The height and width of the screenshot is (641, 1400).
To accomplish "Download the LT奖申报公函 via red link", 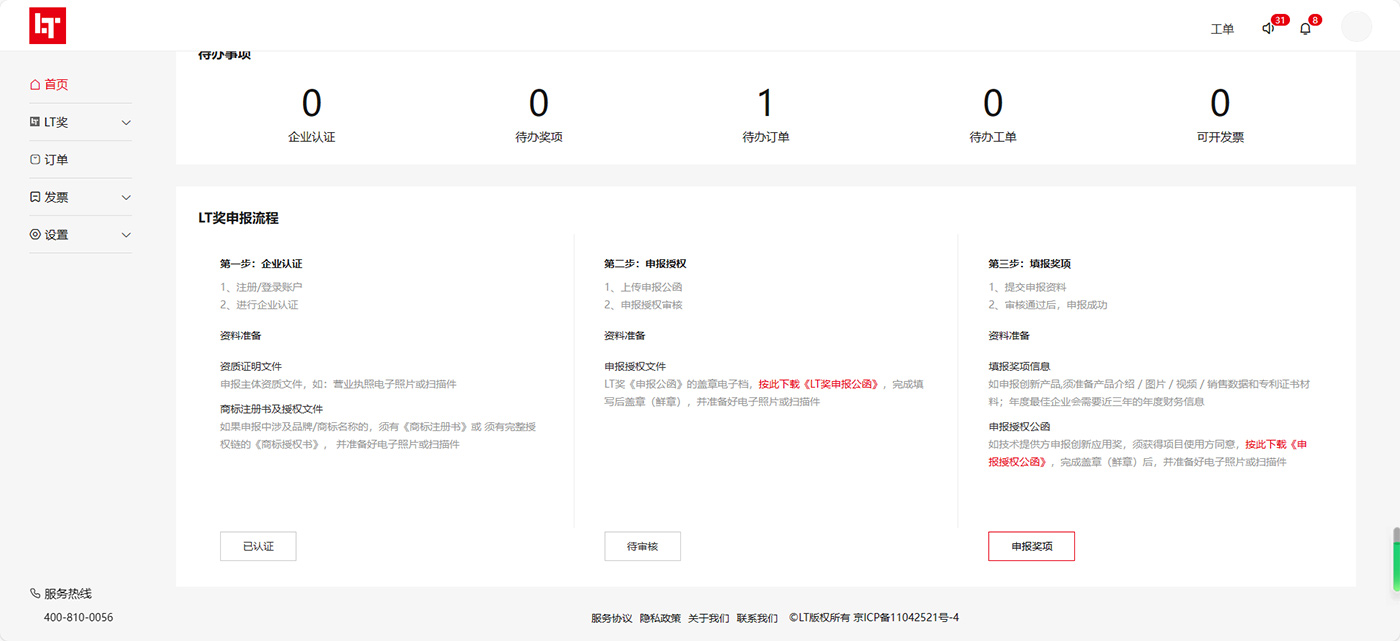I will coord(819,384).
